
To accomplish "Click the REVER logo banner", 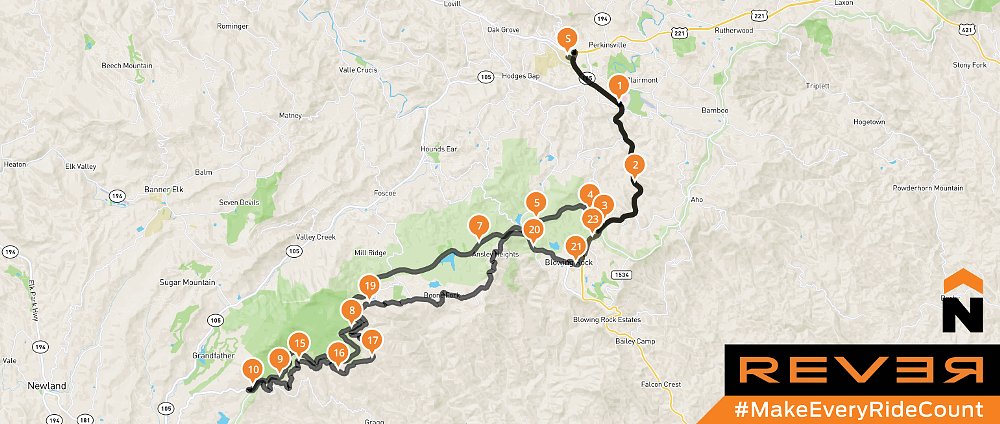I will point(862,370).
